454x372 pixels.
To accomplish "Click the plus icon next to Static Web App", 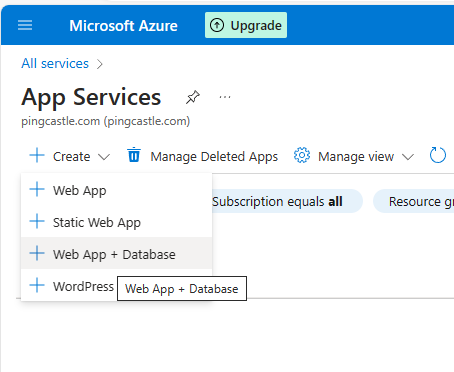I will 37,221.
